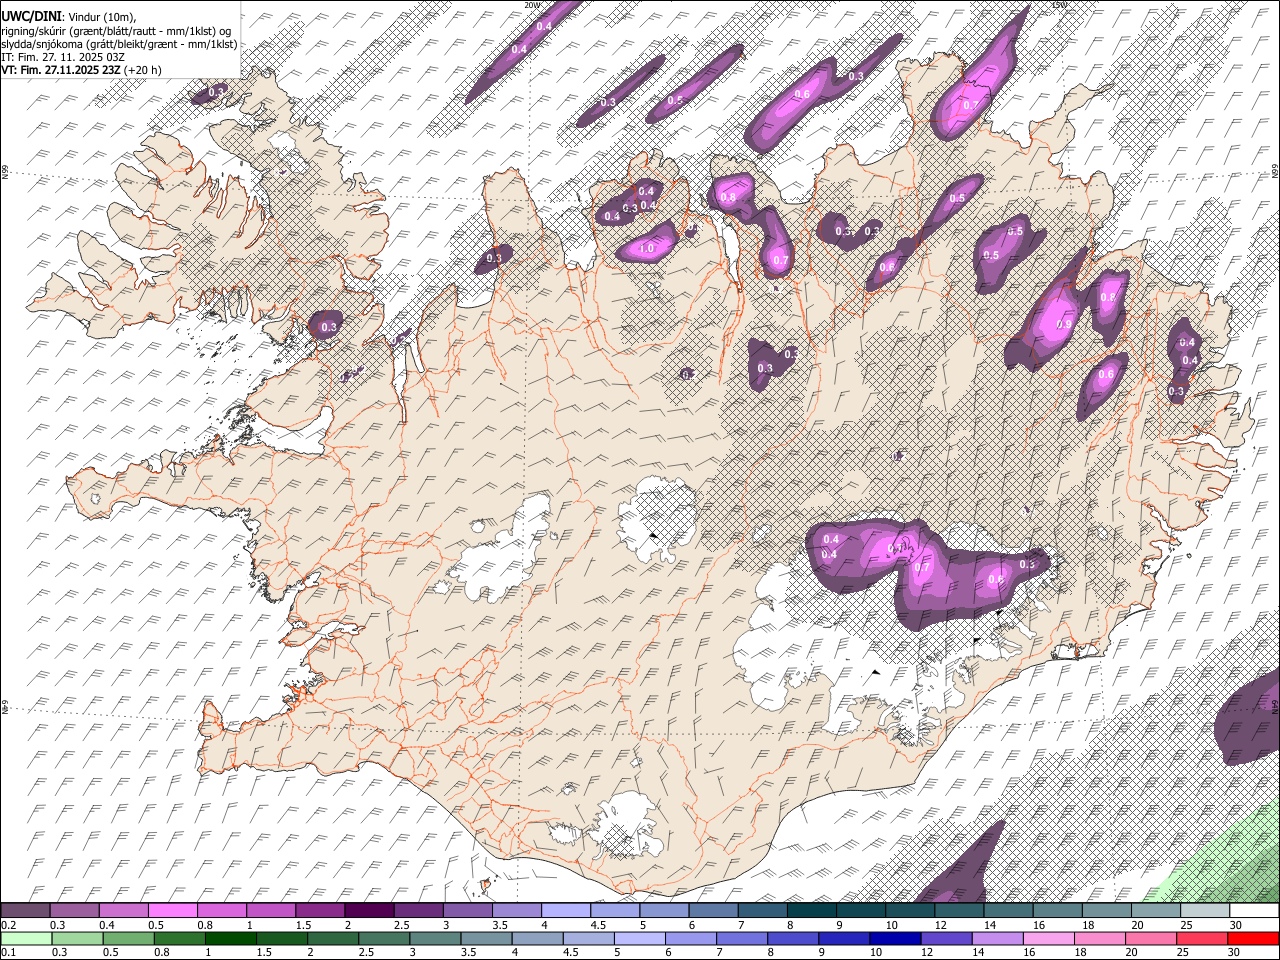The width and height of the screenshot is (1280, 960).
Task: Click the lilac swatch labeled 14 in the rain scale
Action: (x=997, y=938)
